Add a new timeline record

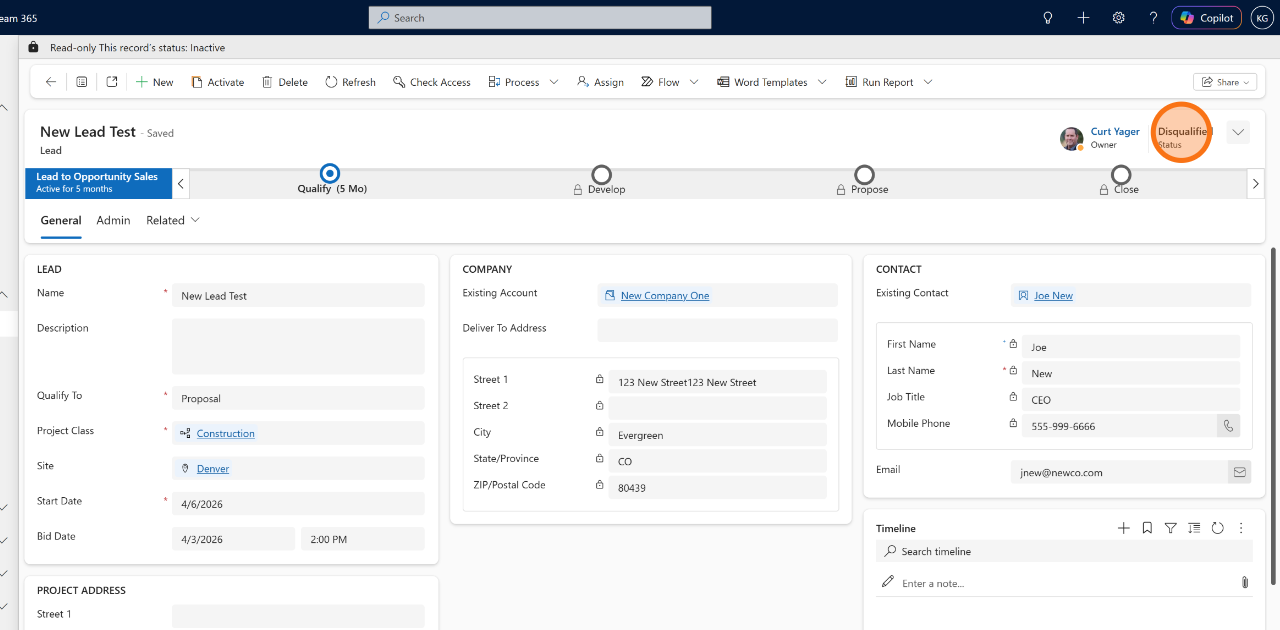(1123, 528)
